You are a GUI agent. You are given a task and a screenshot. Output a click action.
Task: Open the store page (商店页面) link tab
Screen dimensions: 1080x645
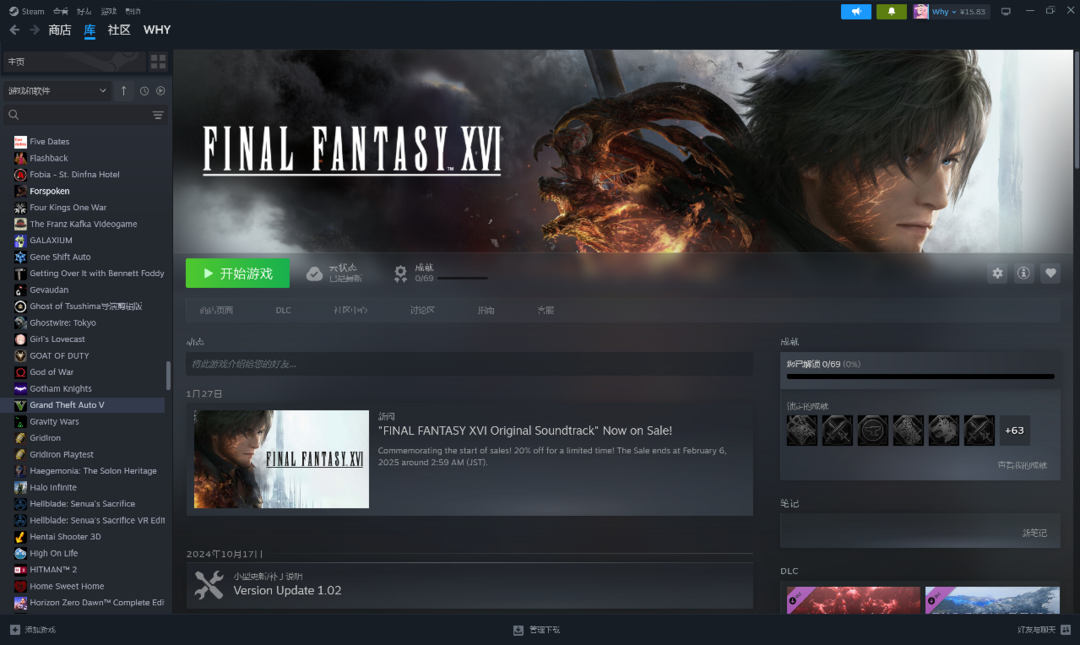[x=216, y=310]
